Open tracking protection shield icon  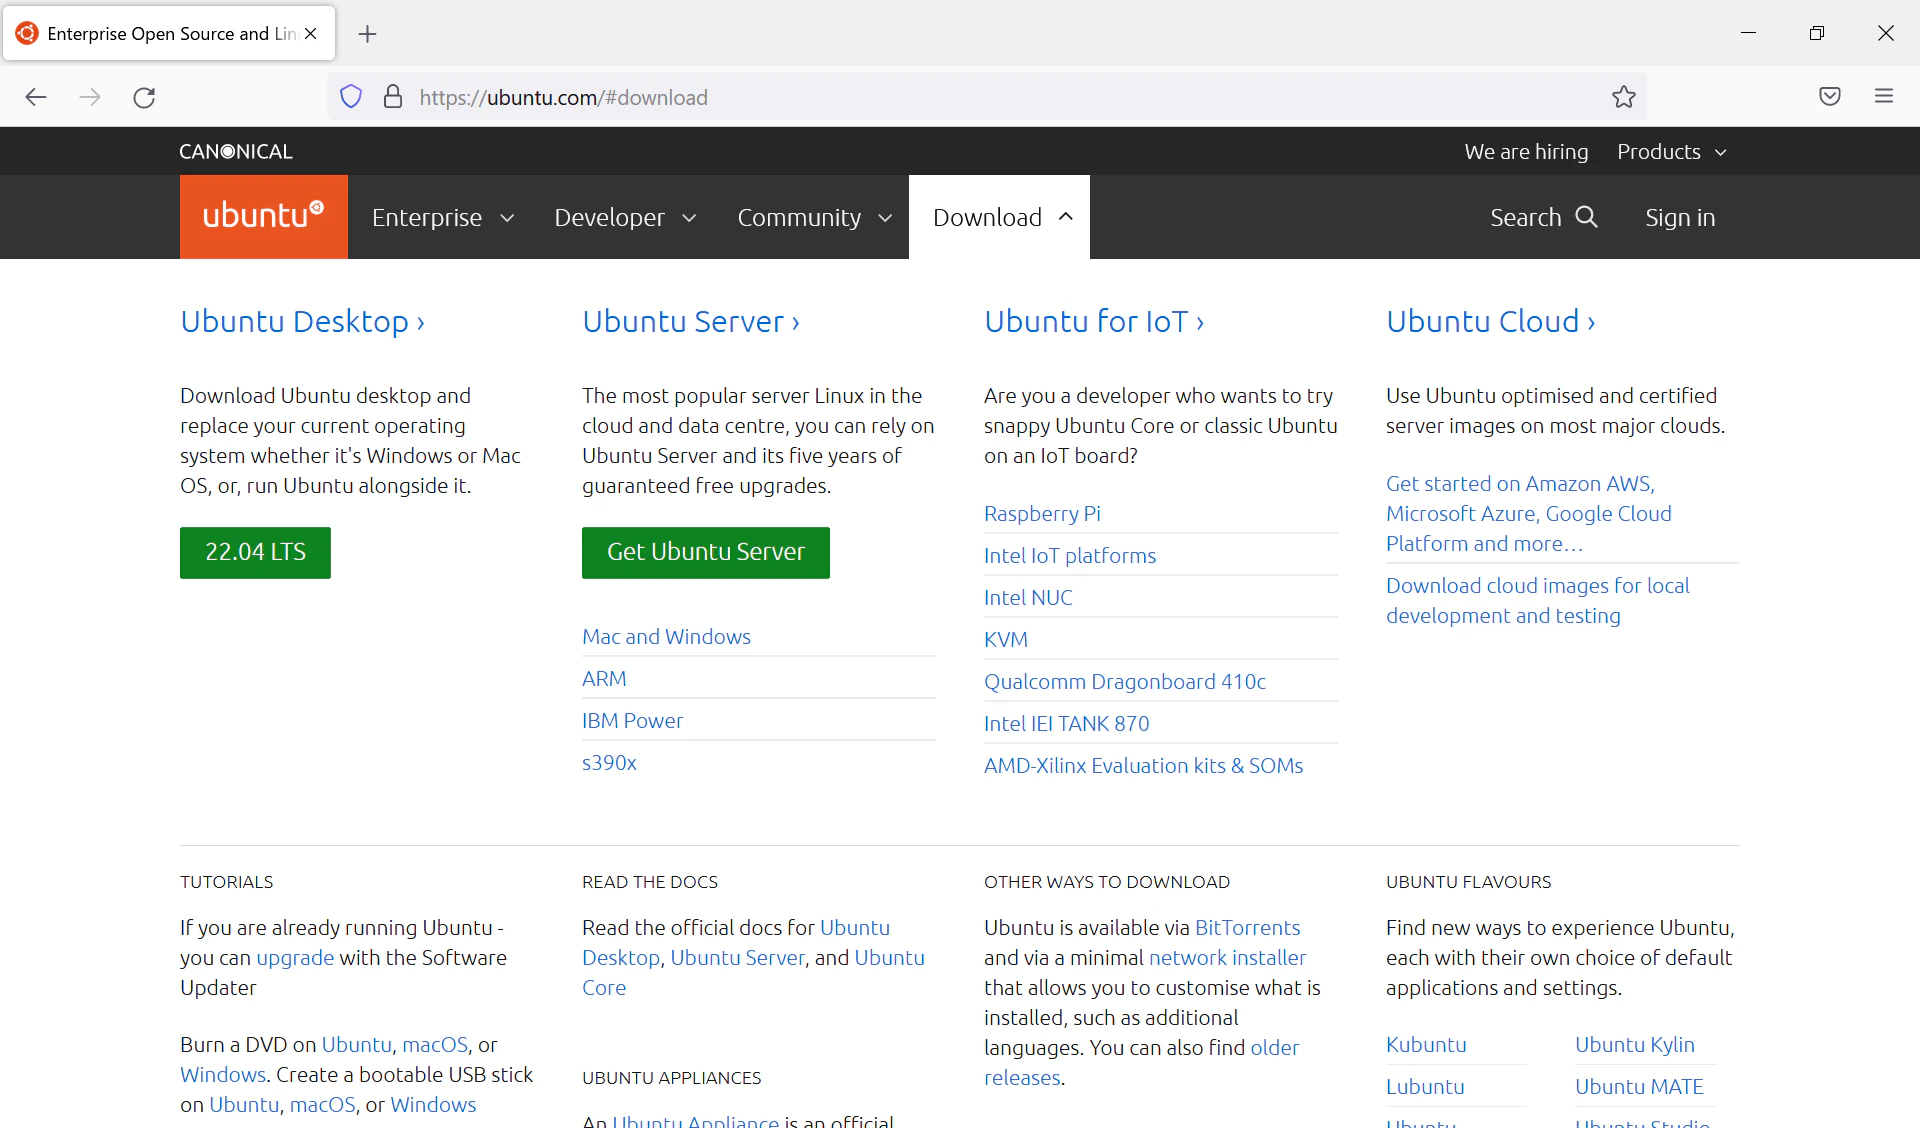point(351,97)
